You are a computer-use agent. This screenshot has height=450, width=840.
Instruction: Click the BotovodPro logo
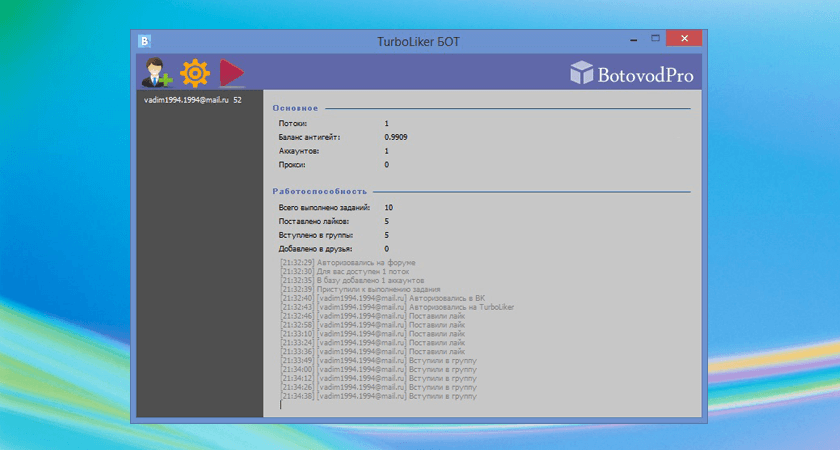coord(632,74)
